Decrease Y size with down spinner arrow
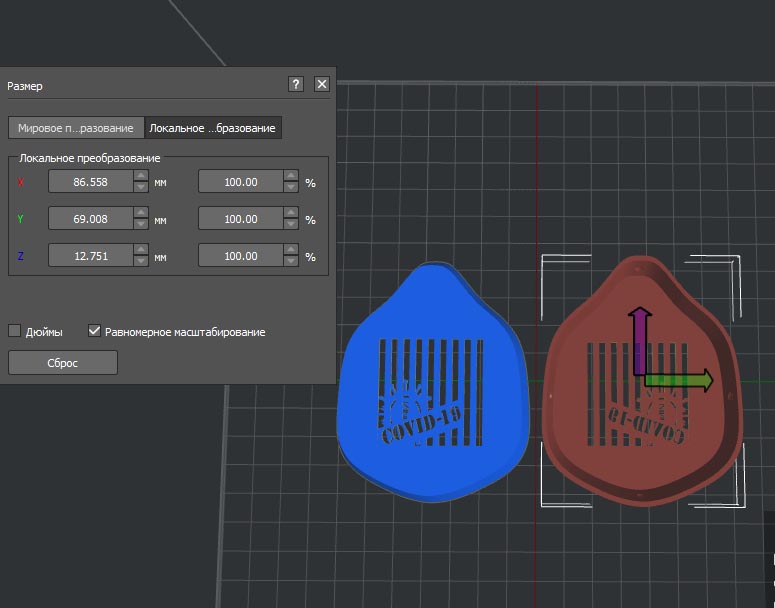The width and height of the screenshot is (775, 608). pos(141,225)
